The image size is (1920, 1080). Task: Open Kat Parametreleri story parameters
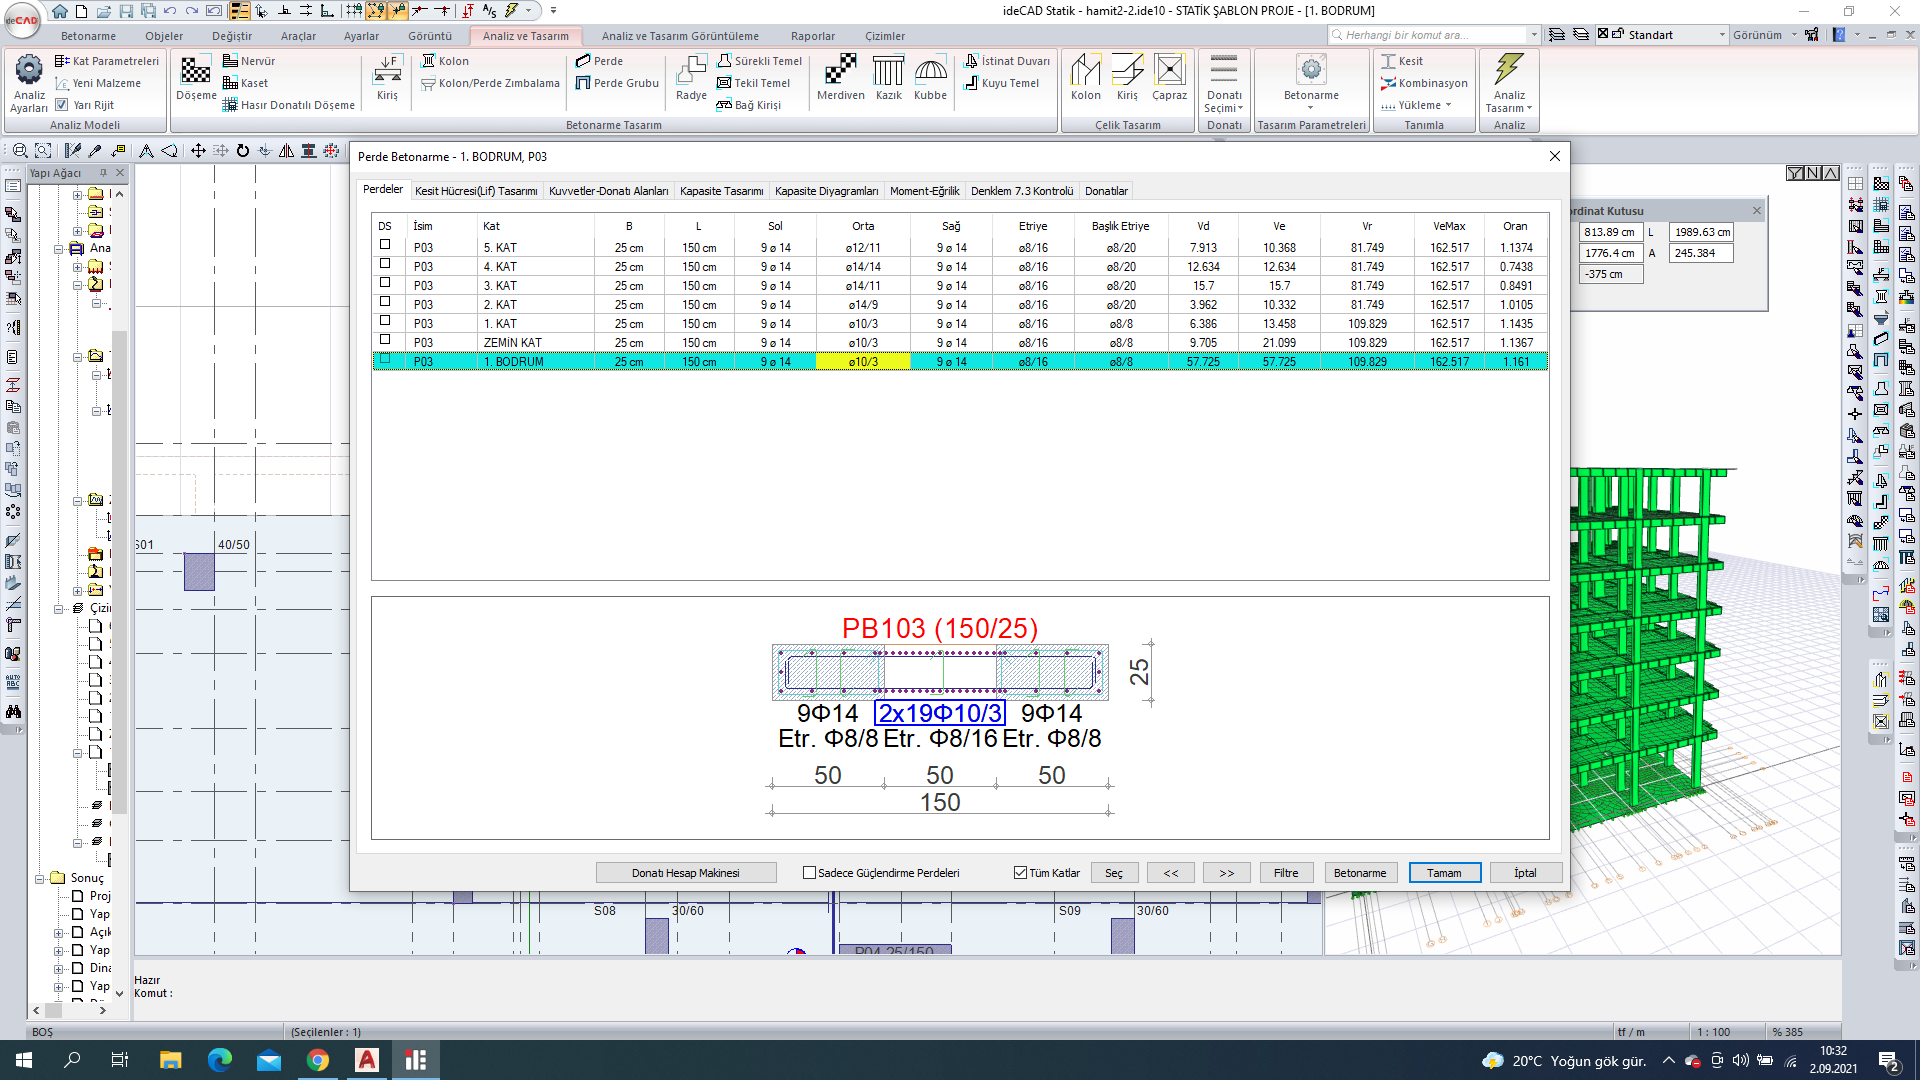click(x=107, y=61)
